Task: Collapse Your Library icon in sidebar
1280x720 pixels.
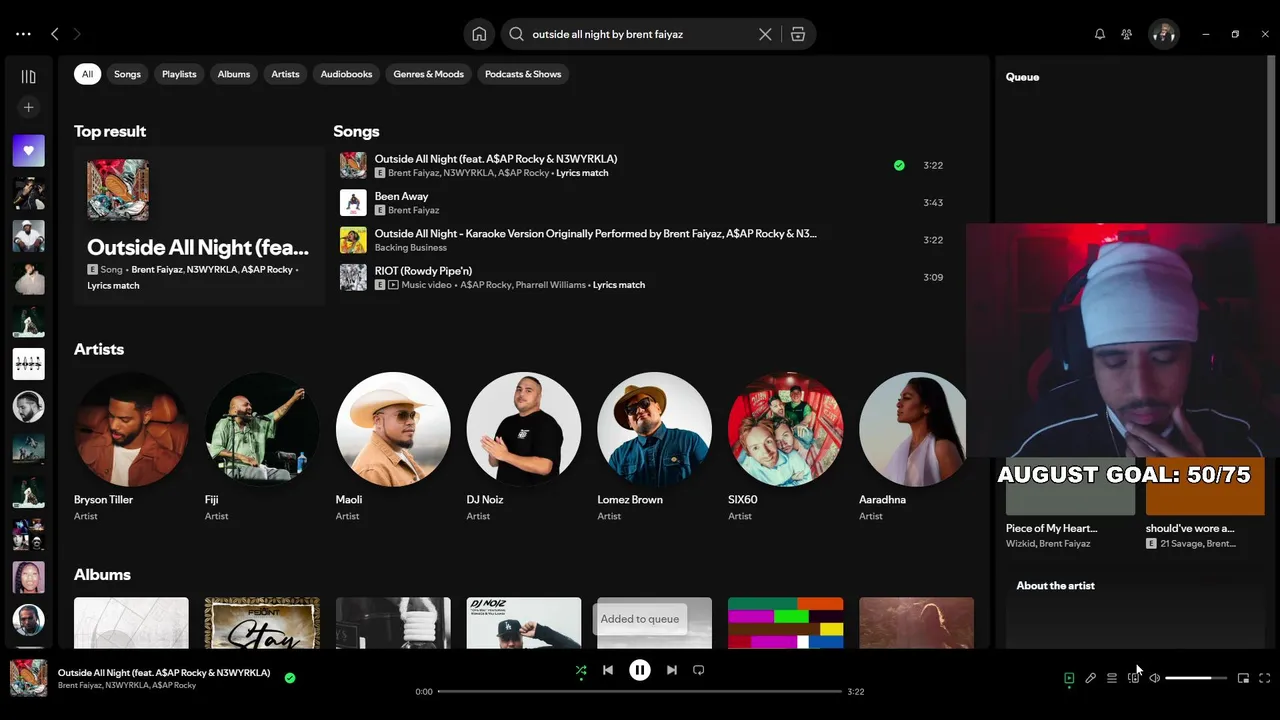Action: [x=28, y=77]
